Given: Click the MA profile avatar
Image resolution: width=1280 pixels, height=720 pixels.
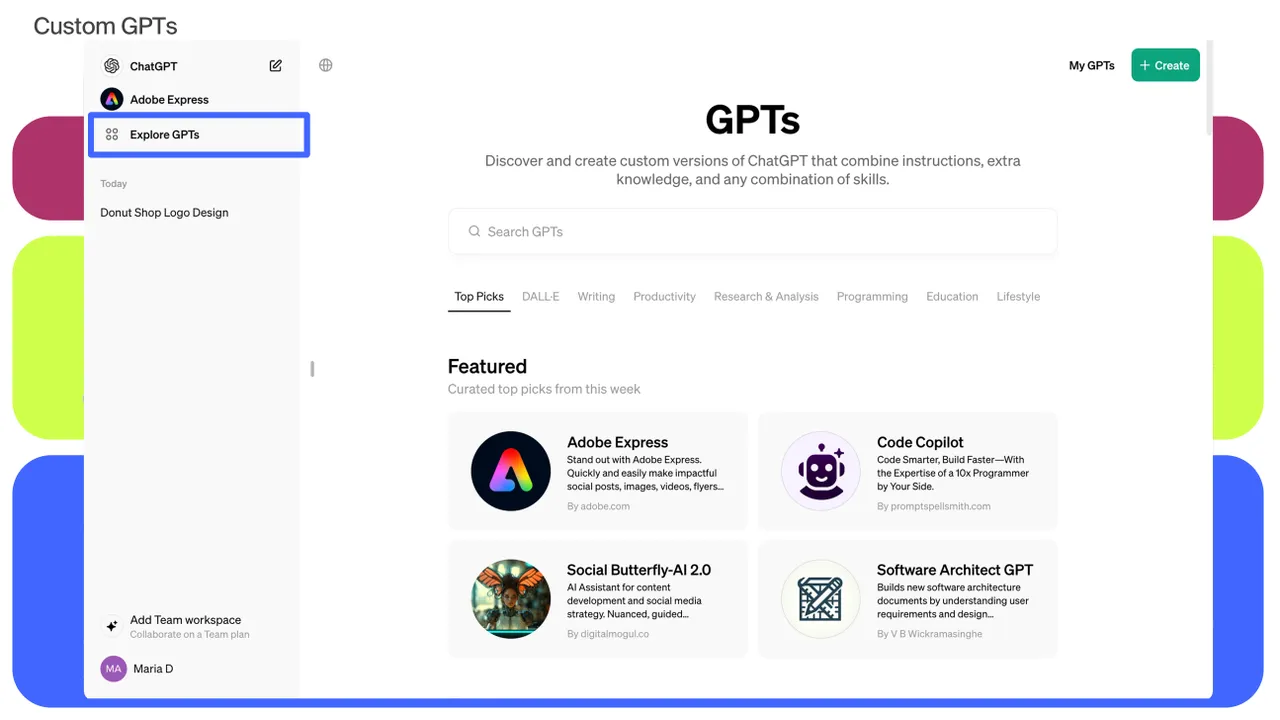Looking at the screenshot, I should click(x=114, y=668).
